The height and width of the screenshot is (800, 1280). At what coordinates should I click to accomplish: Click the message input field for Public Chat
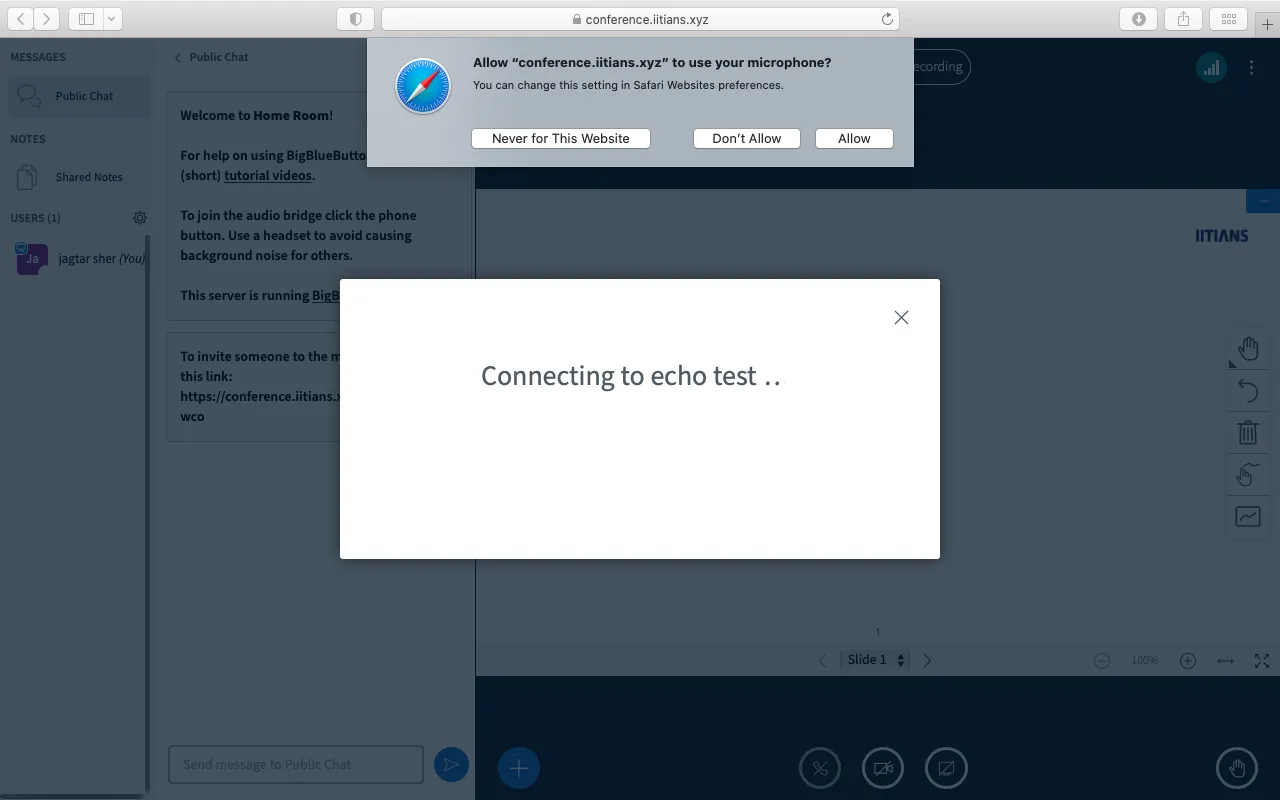[x=296, y=764]
